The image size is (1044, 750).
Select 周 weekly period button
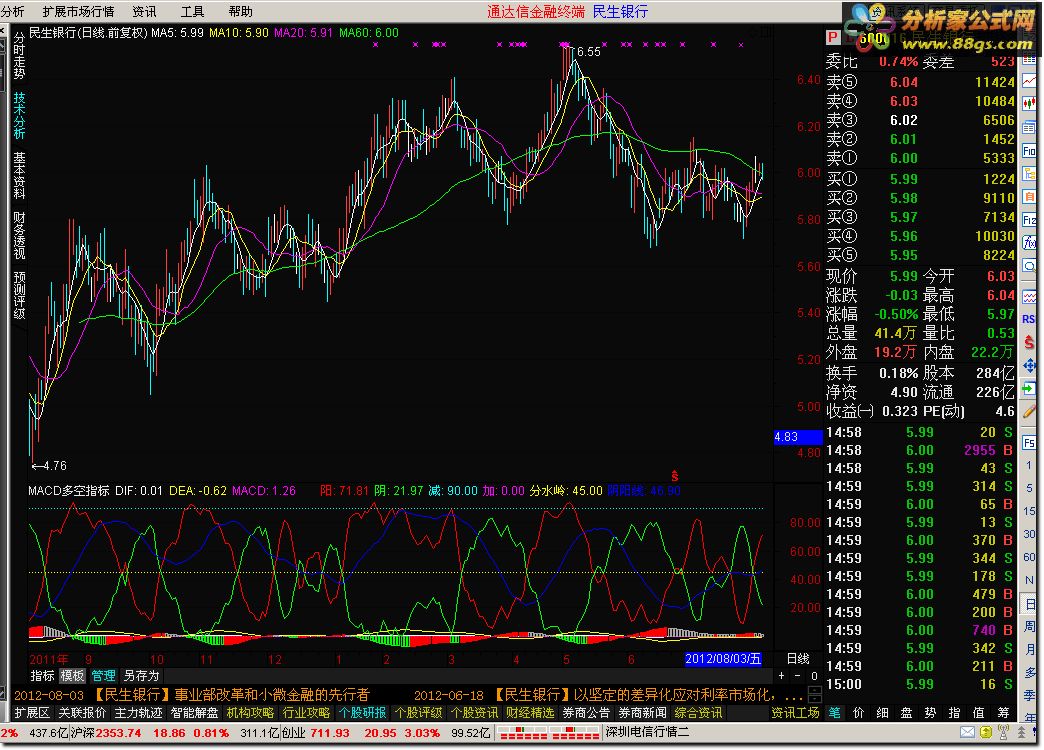pos(1029,627)
